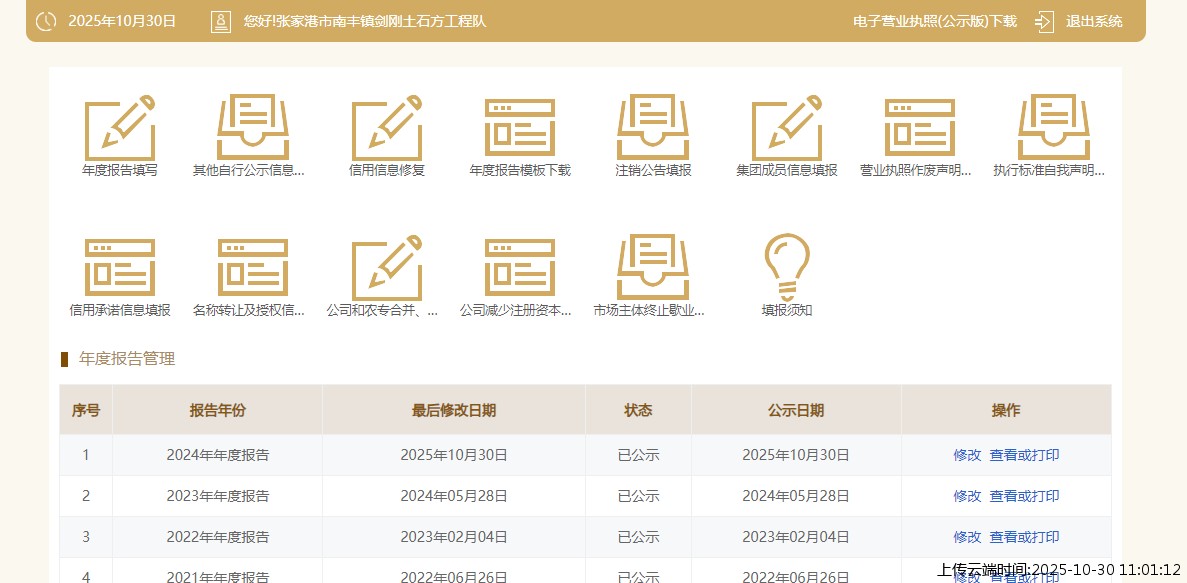Open 营业执照作废声明 icon
Screen dimensions: 1187x583
(919, 128)
